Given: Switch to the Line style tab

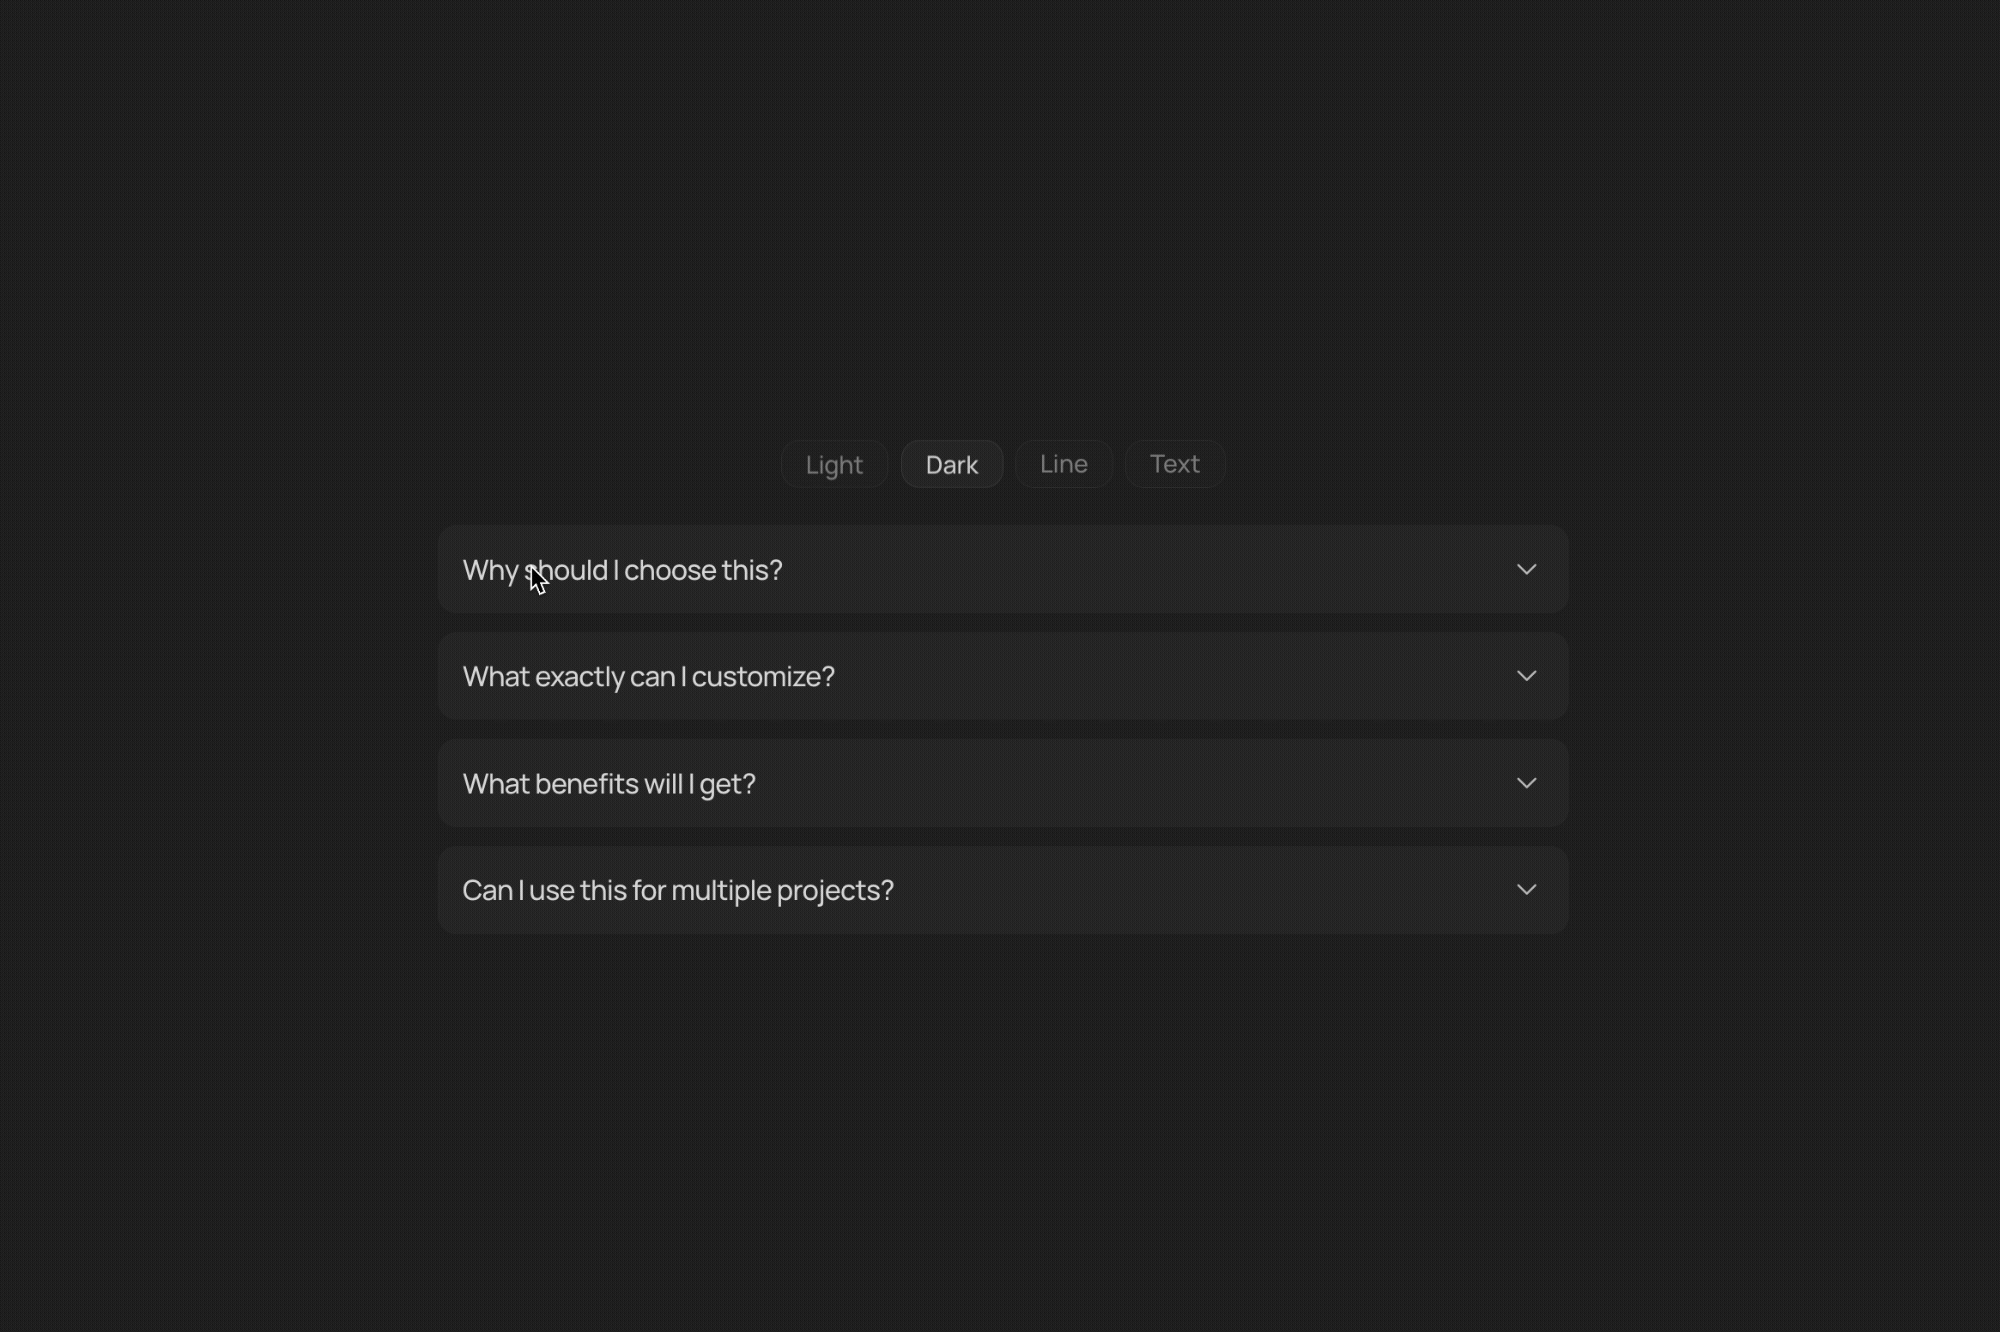Looking at the screenshot, I should click(x=1063, y=465).
